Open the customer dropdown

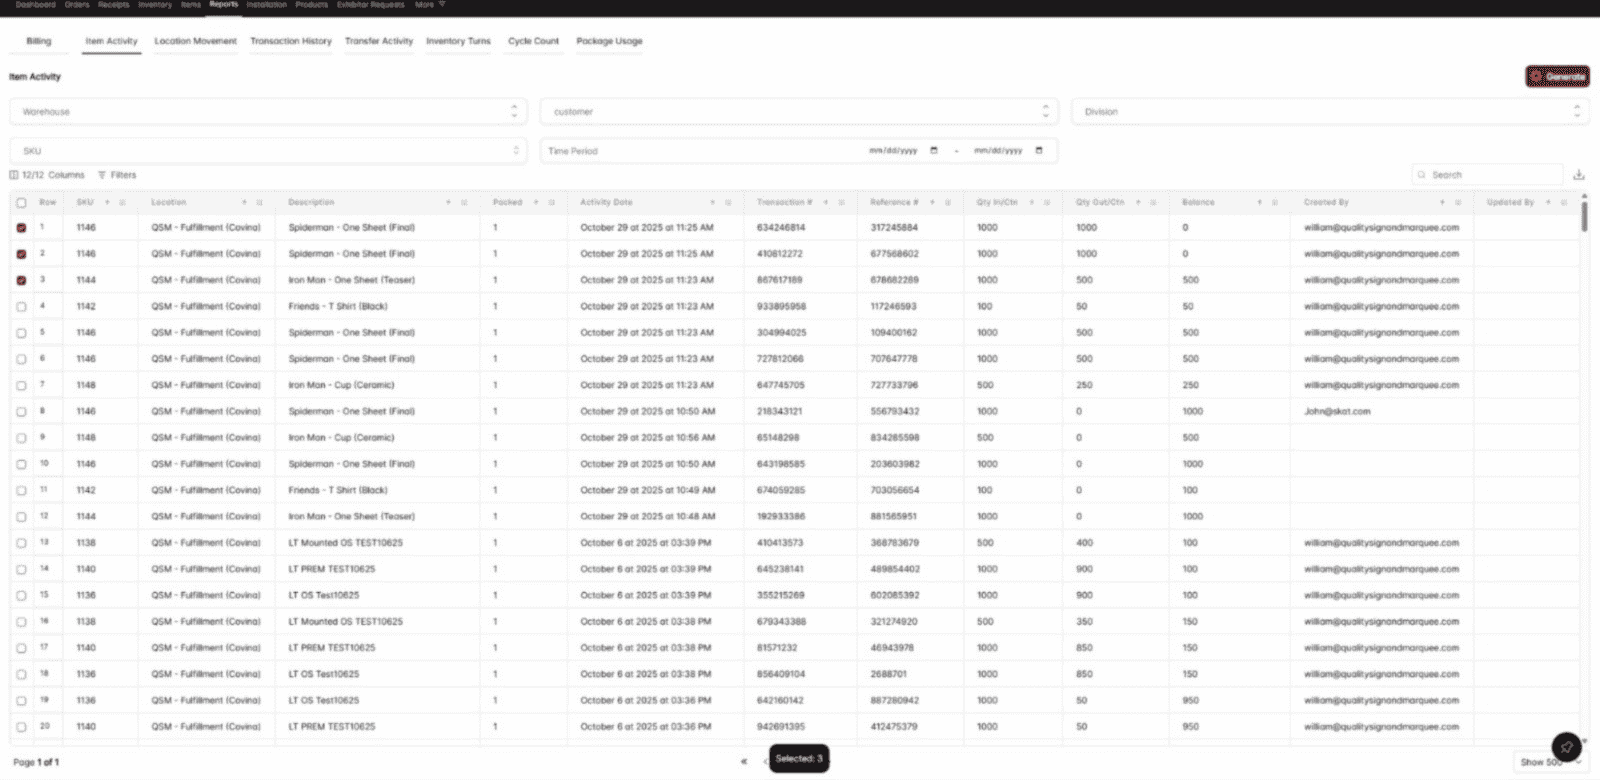point(799,112)
